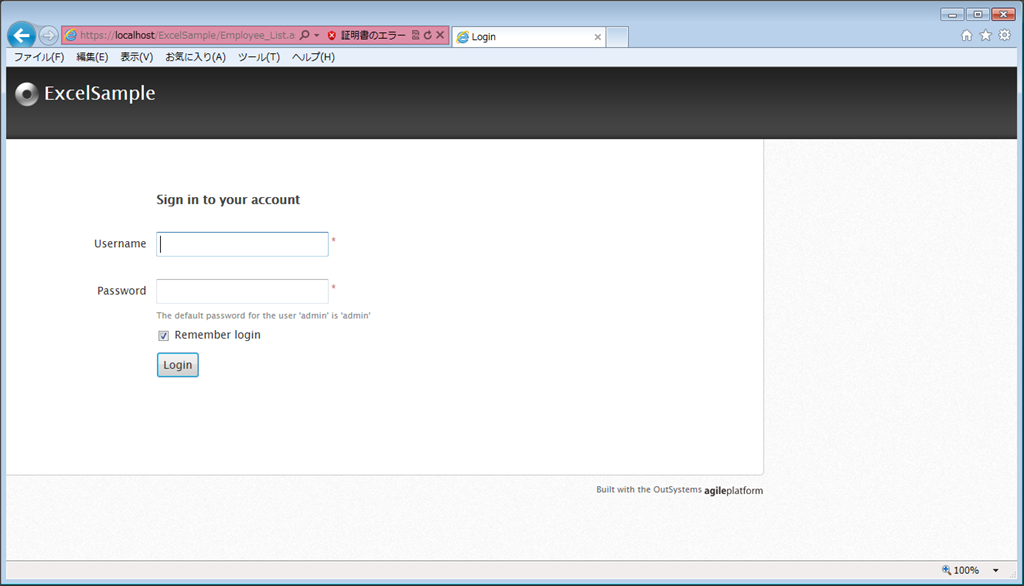Viewport: 1024px width, 586px height.
Task: Refresh the page with the reload icon
Action: [428, 35]
